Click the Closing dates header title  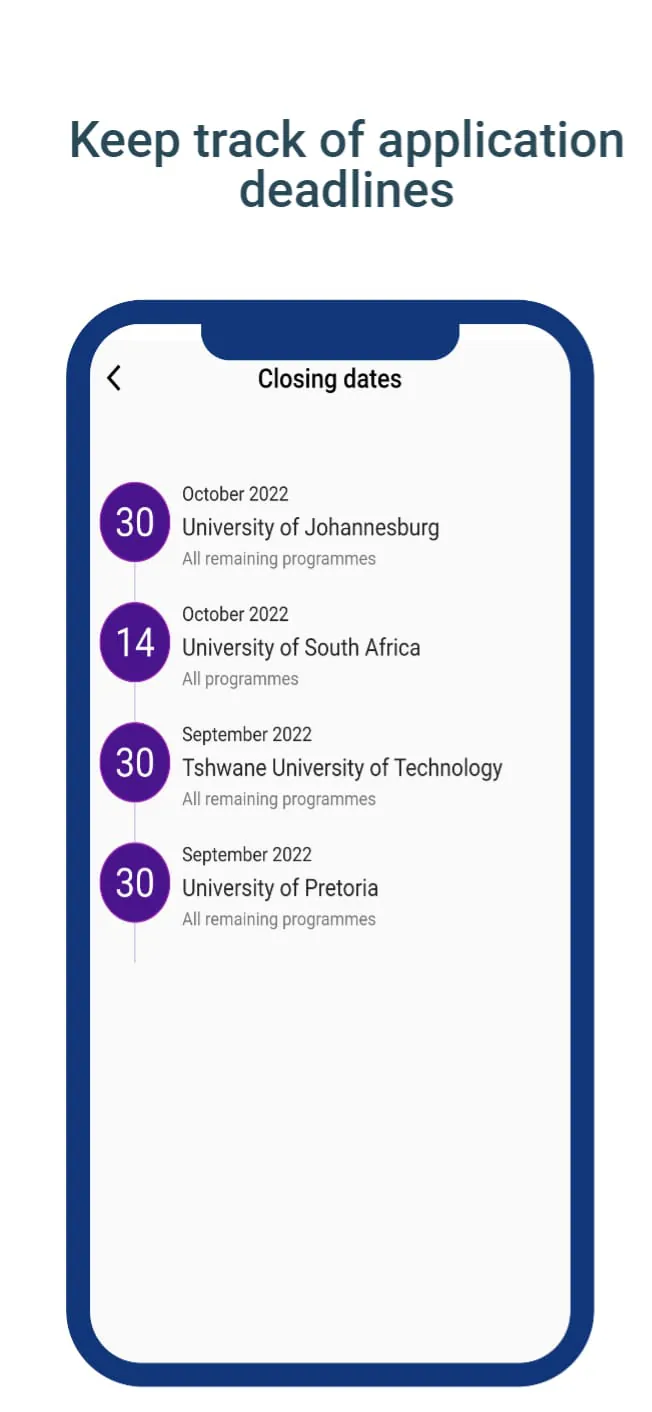pos(330,378)
